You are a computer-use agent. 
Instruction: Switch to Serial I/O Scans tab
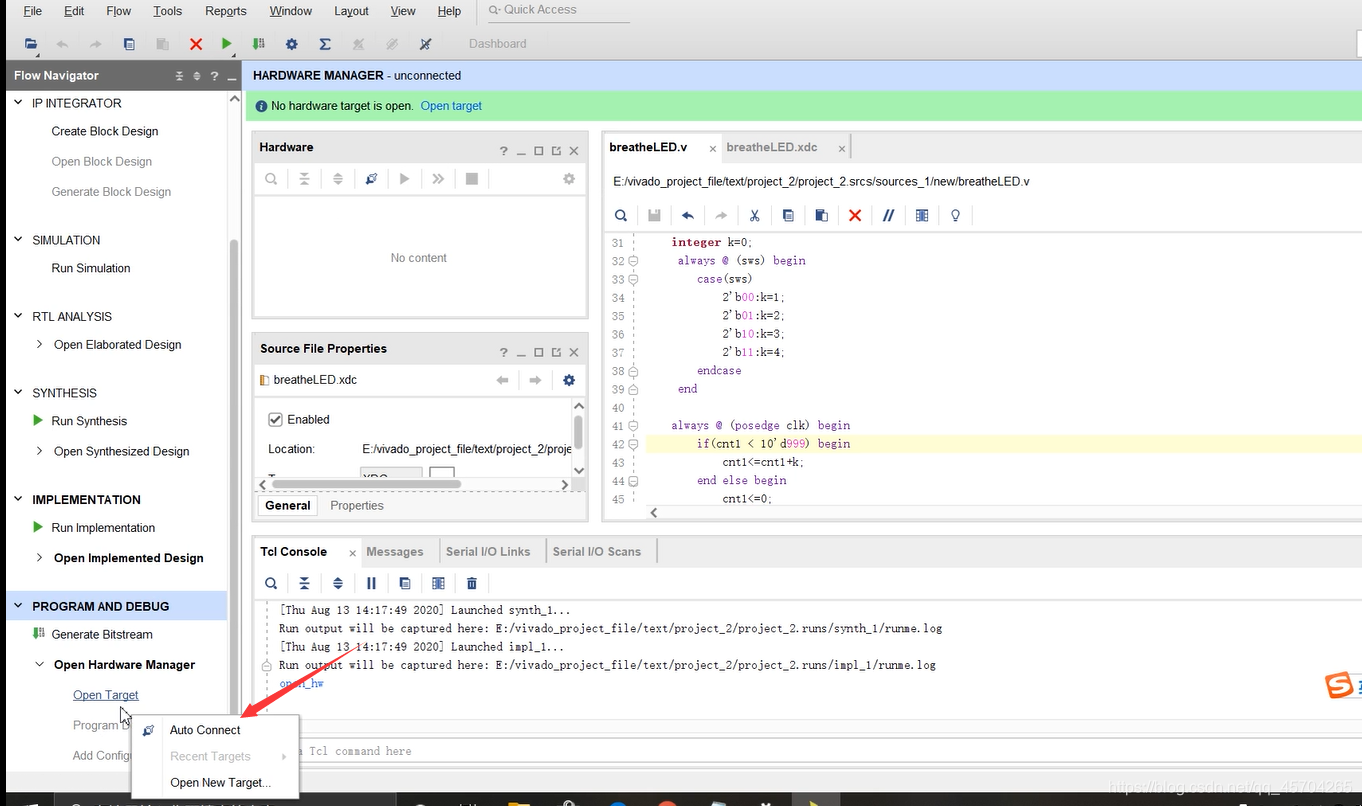pyautogui.click(x=597, y=551)
